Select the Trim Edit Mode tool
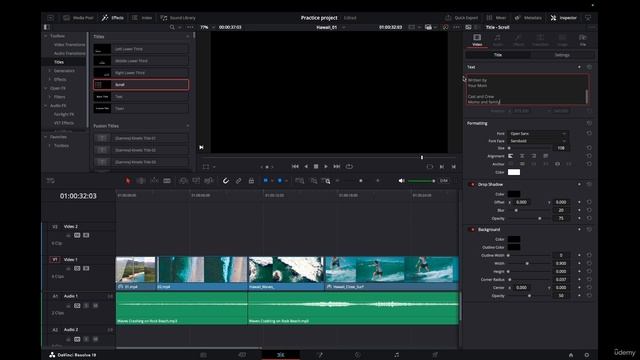This screenshot has width=640, height=360. coord(141,180)
